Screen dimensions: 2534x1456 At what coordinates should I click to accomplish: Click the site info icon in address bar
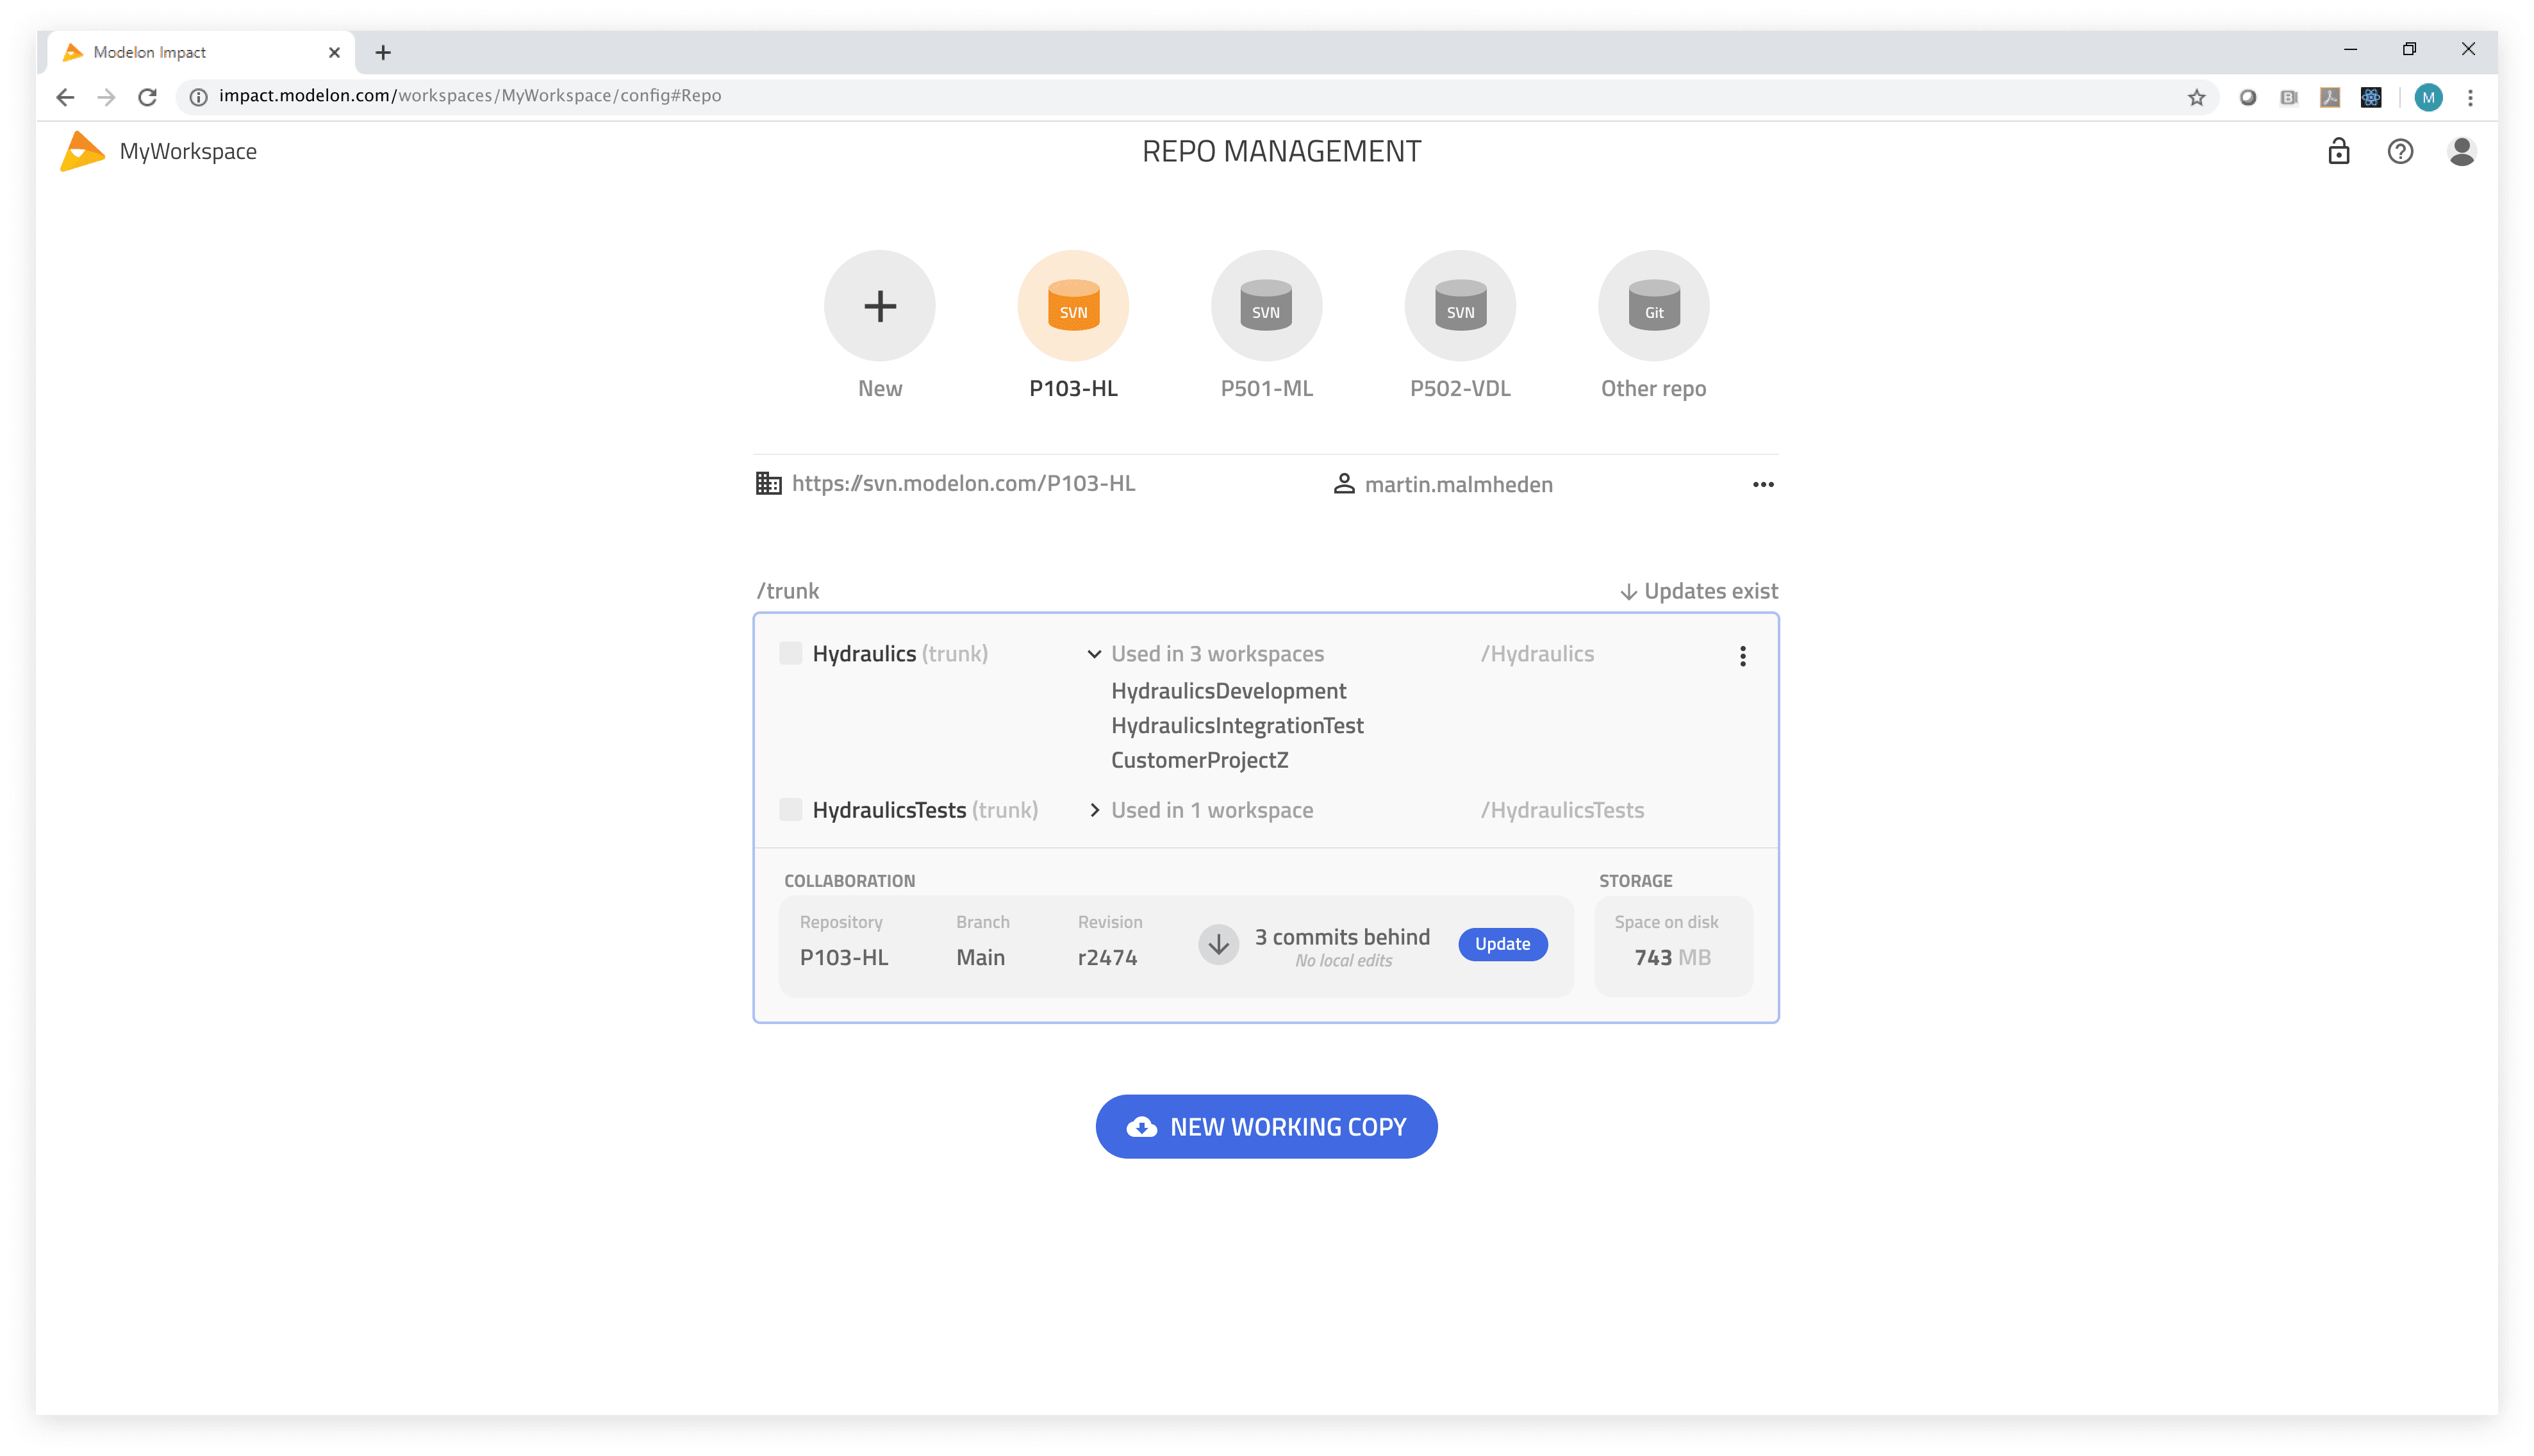198,96
